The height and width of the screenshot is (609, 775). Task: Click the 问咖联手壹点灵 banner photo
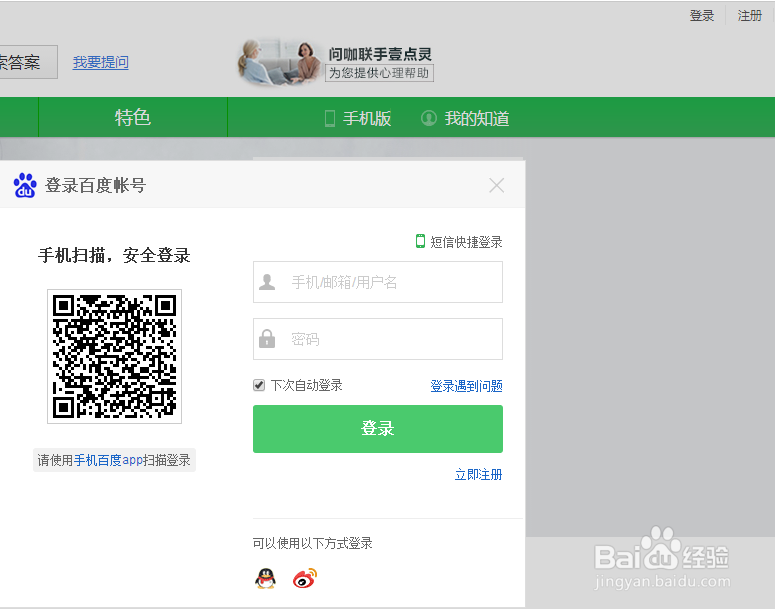pyautogui.click(x=280, y=61)
